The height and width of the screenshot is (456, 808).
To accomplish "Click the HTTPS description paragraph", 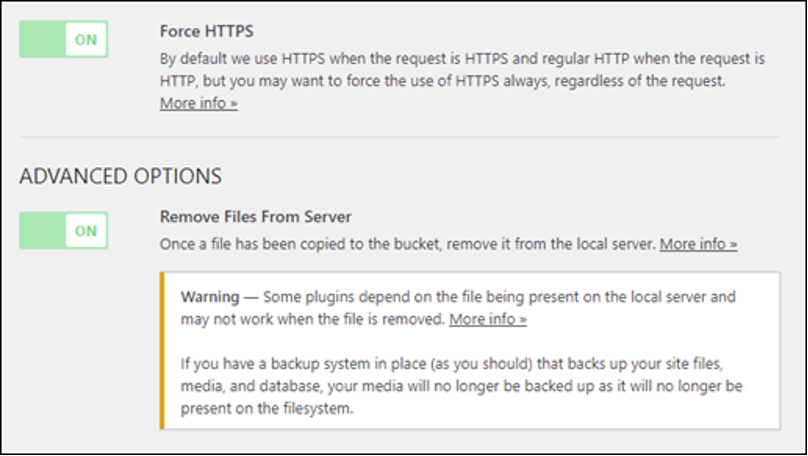I will 462,70.
